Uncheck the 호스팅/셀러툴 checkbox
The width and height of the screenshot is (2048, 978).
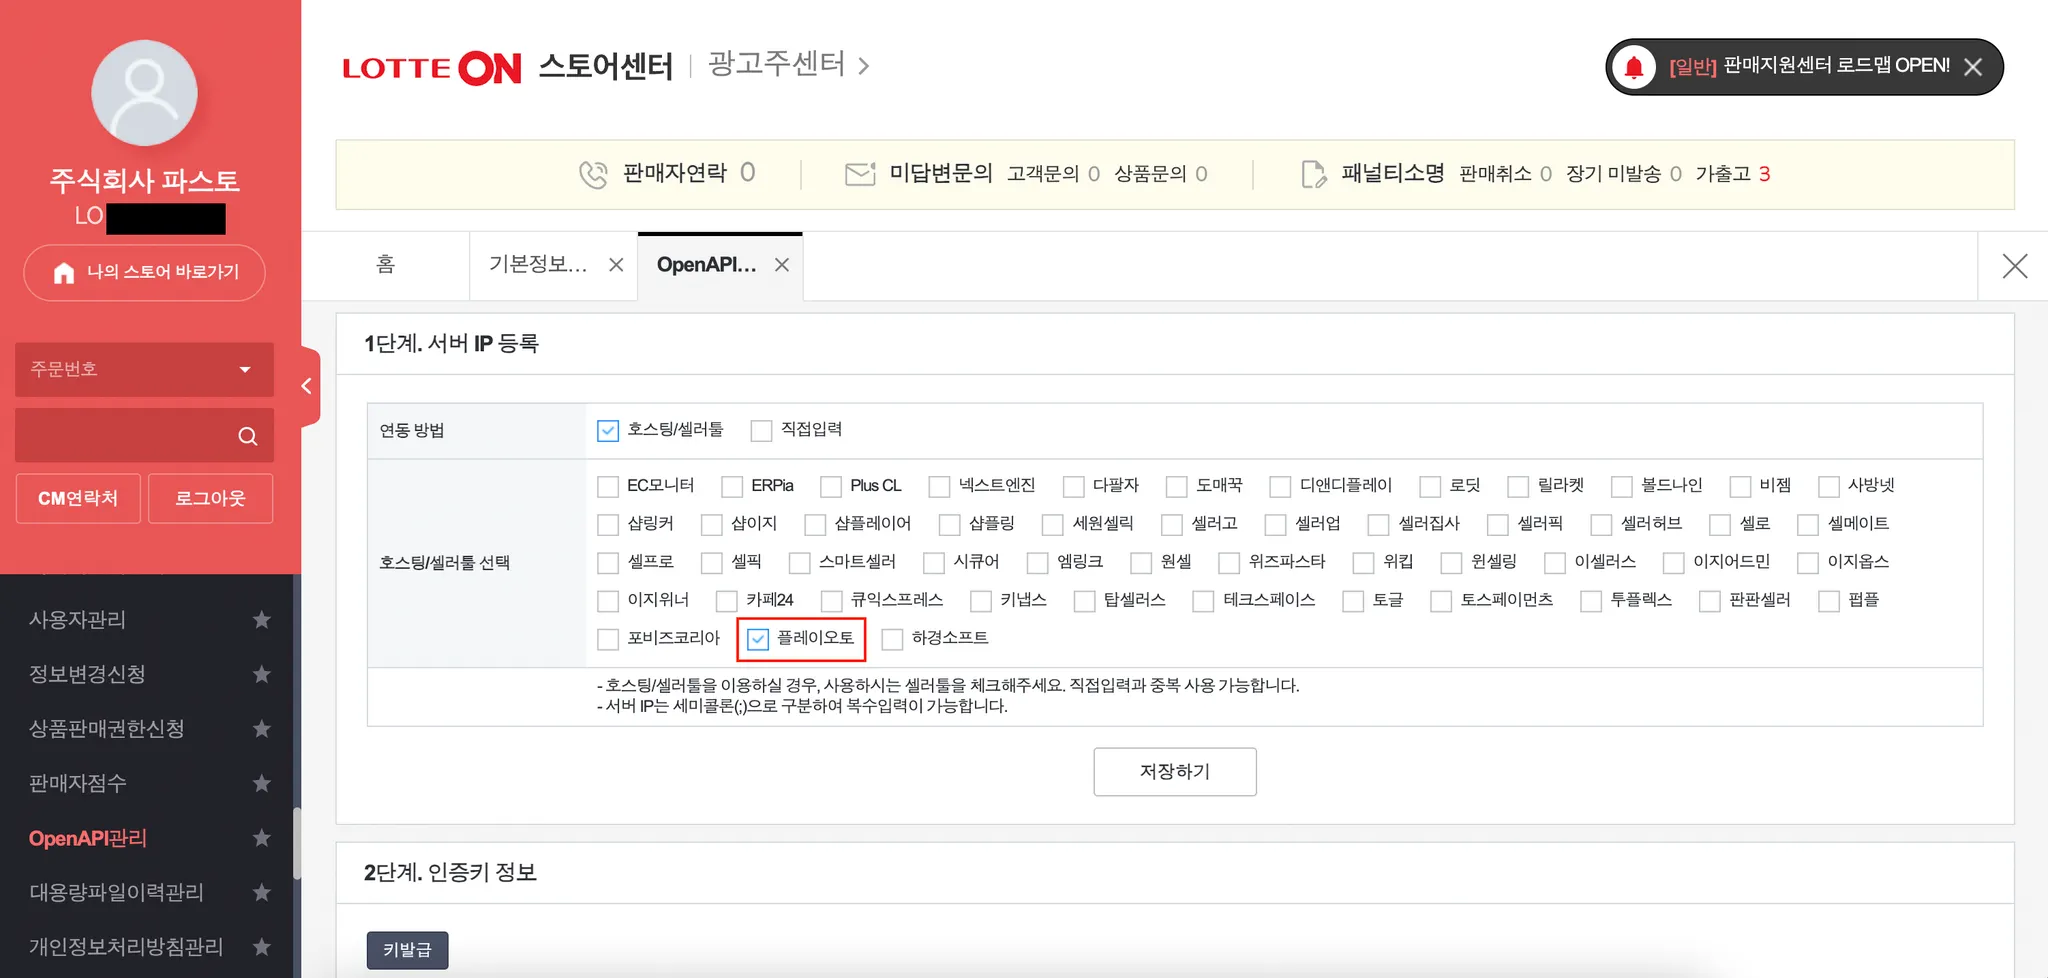click(x=608, y=431)
